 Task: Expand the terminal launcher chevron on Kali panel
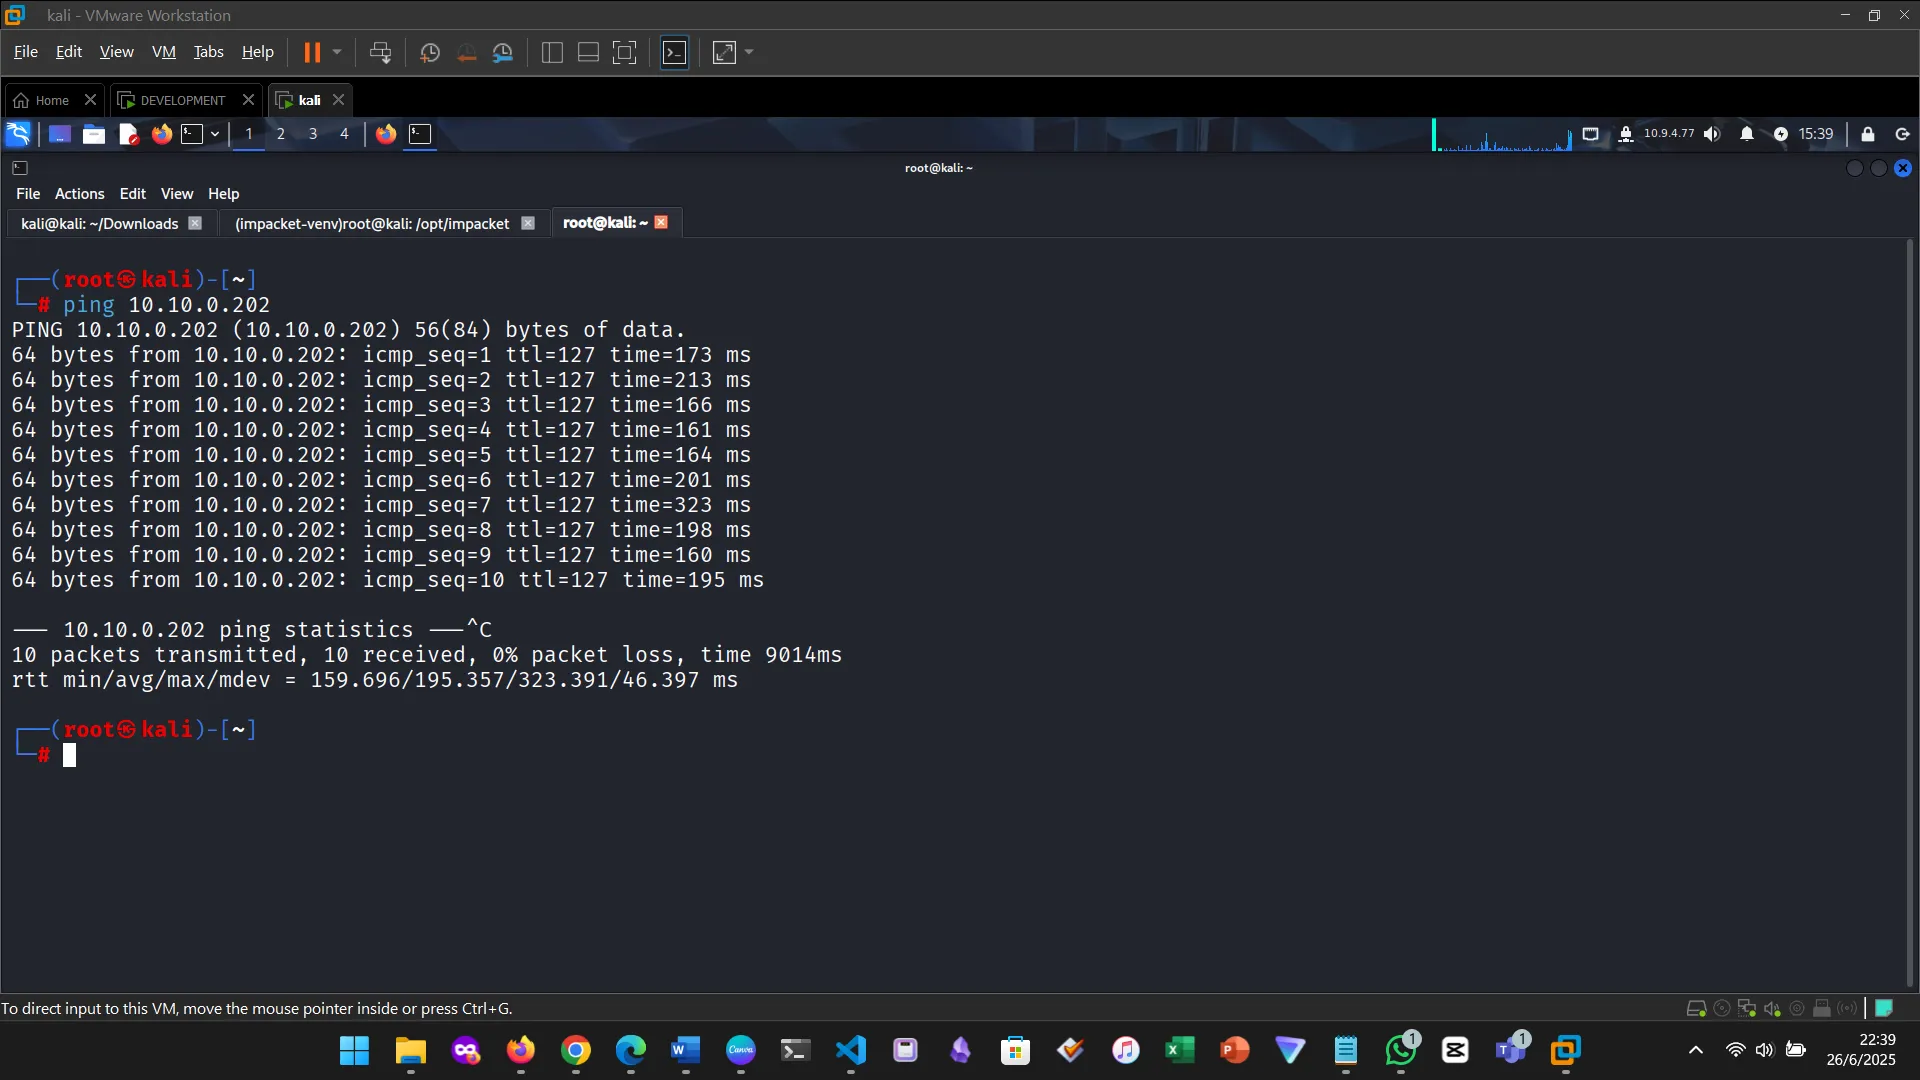point(213,133)
